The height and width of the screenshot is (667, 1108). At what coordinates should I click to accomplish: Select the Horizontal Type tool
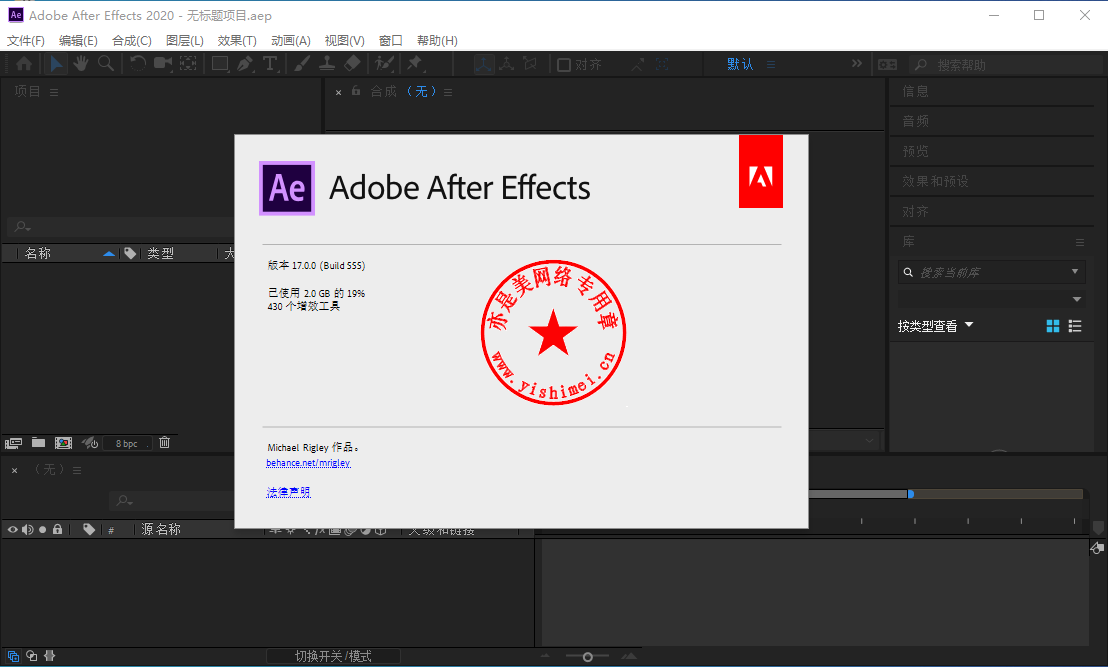point(270,64)
